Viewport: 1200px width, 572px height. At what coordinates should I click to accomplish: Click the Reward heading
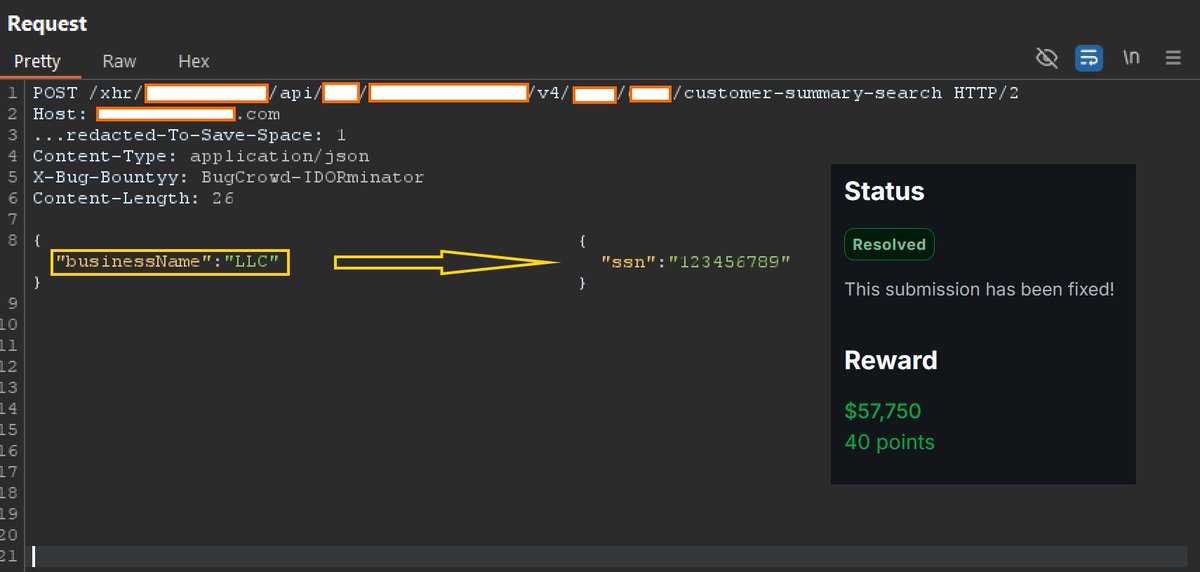click(891, 360)
